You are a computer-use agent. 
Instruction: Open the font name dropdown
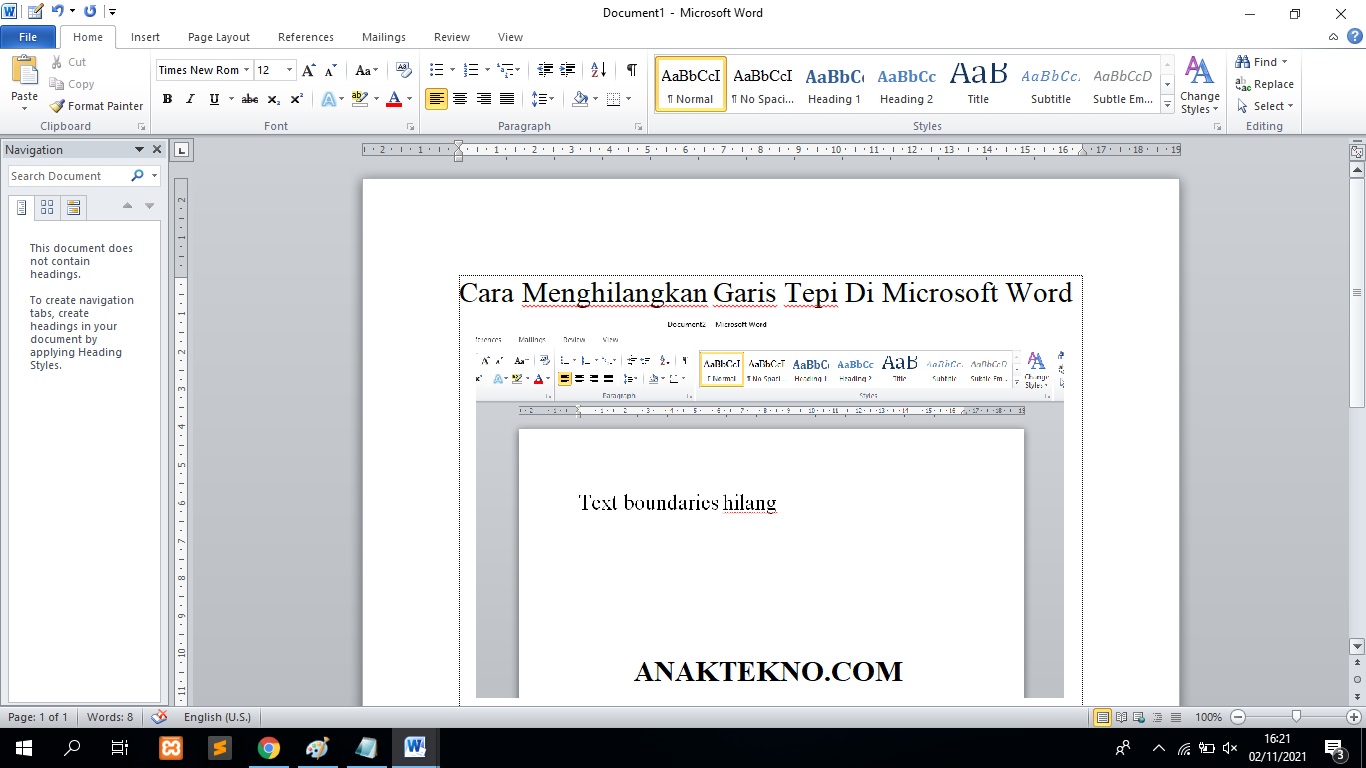pos(247,70)
